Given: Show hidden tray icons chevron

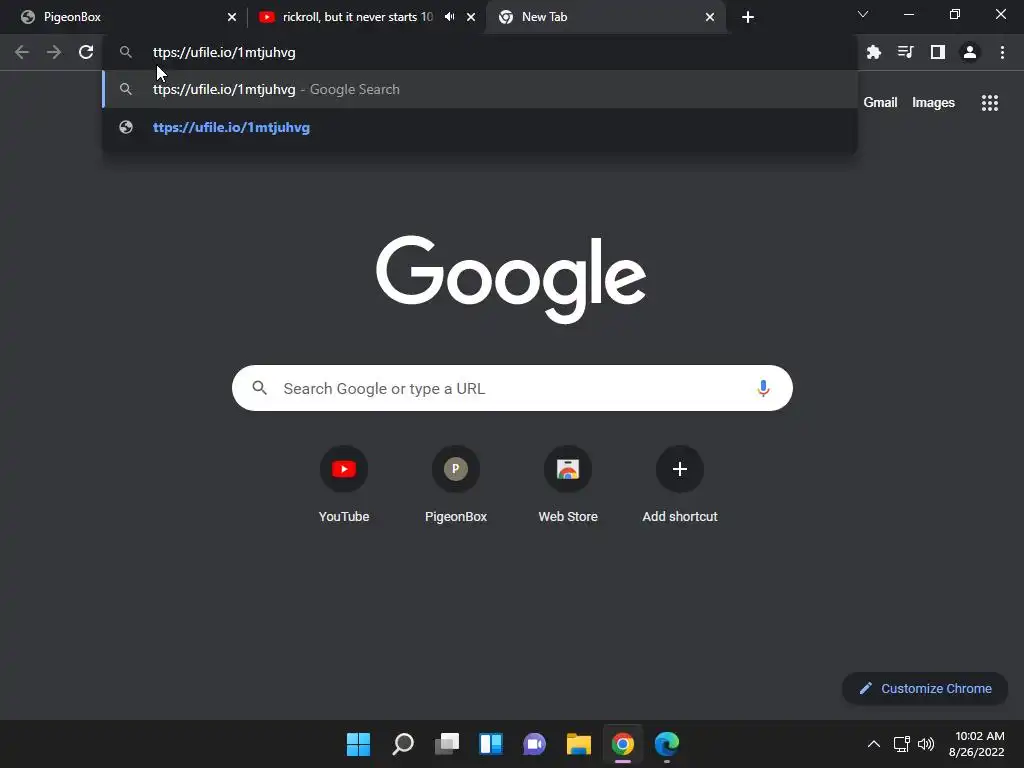Looking at the screenshot, I should 874,744.
